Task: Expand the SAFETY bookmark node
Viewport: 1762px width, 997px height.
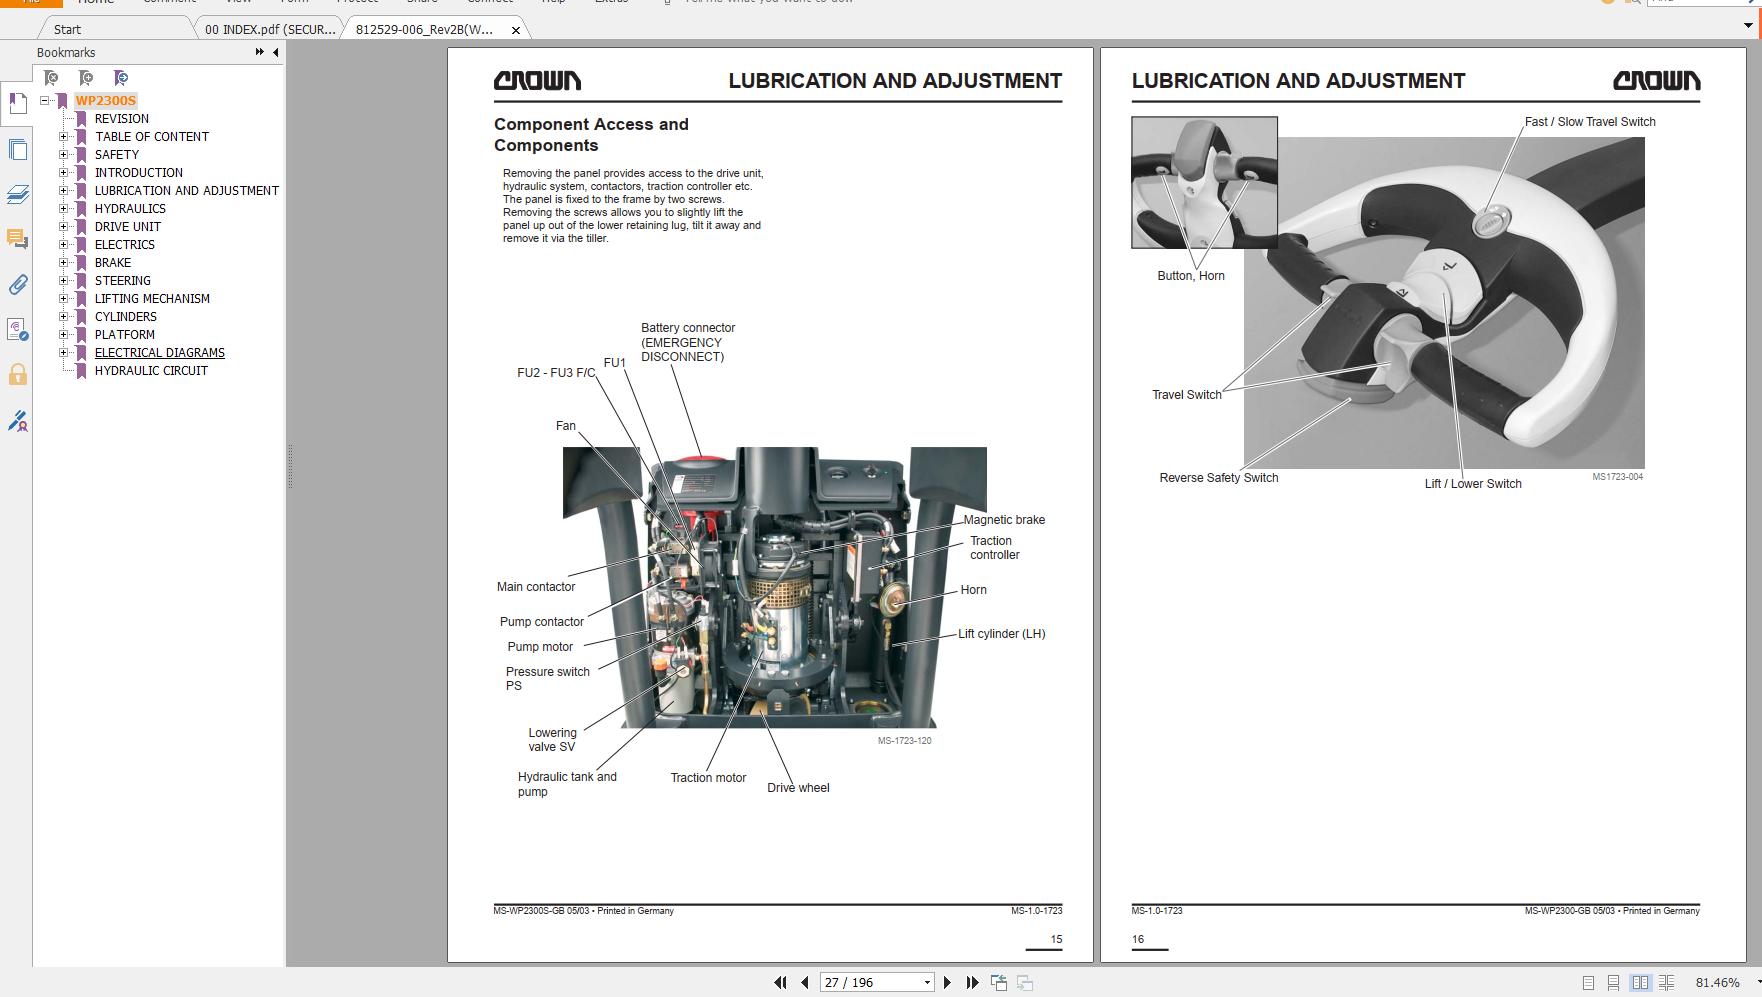Action: coord(64,154)
